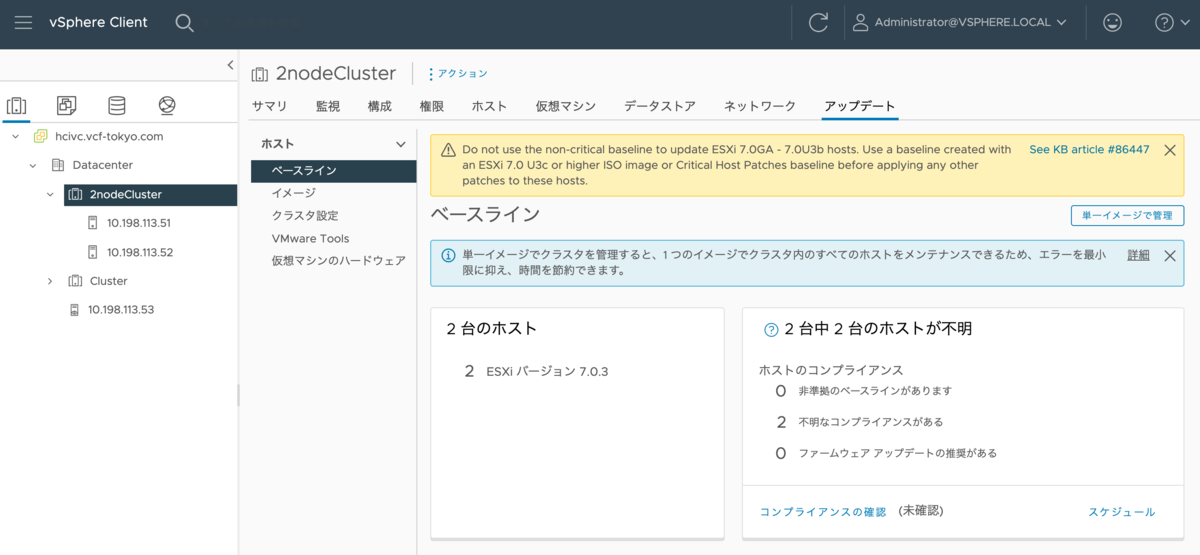1200x555 pixels.
Task: Open the 構成 tab
Action: (380, 106)
